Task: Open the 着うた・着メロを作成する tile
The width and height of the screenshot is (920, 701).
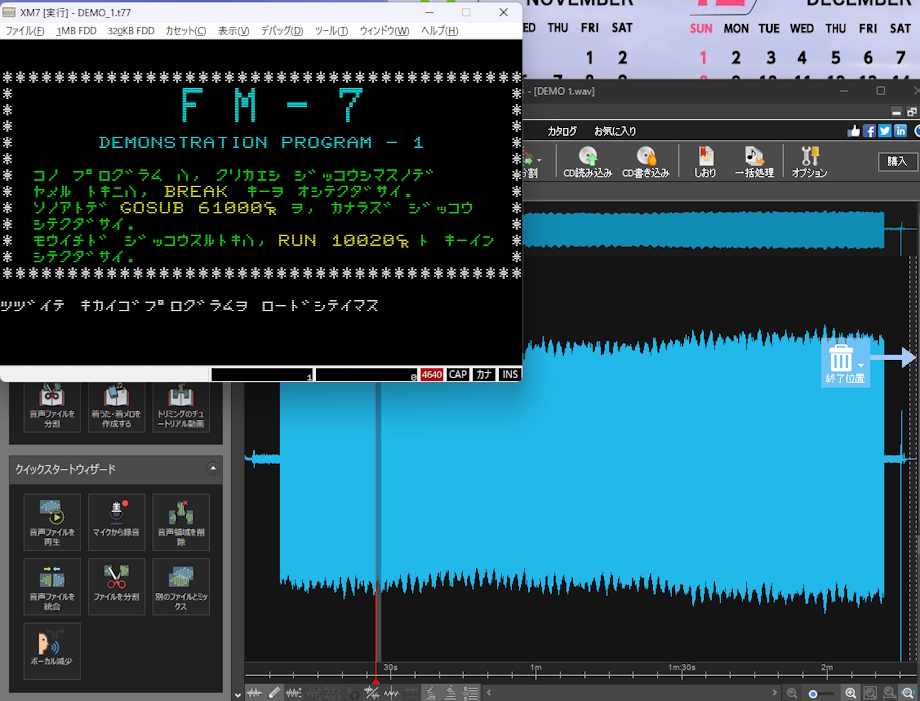Action: pos(116,407)
